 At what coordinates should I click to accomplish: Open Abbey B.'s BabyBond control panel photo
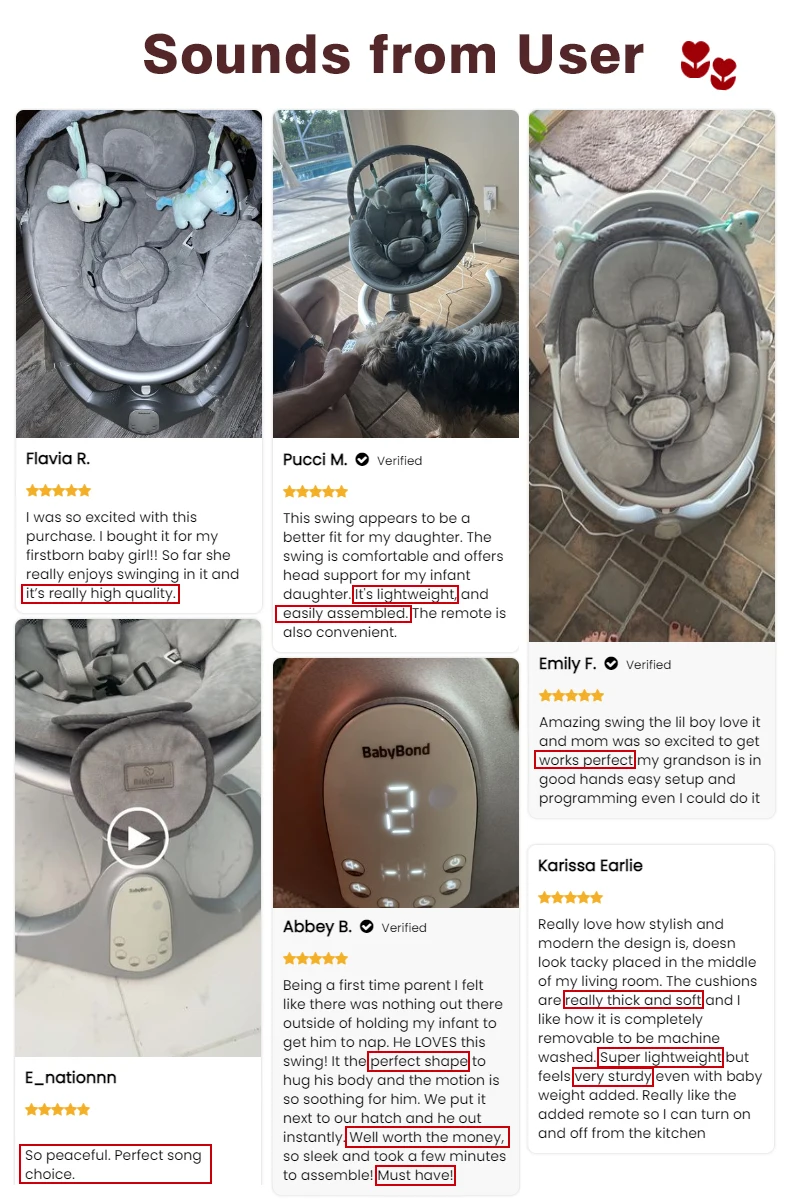coord(396,783)
